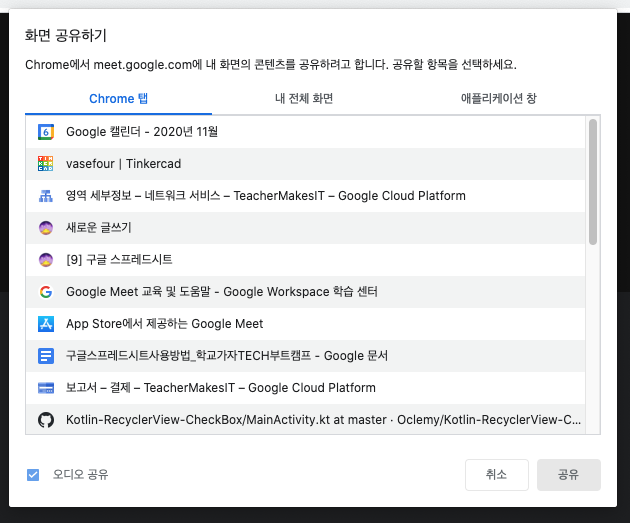Click the purple icon beside 새로운 글쓰기

(46, 228)
